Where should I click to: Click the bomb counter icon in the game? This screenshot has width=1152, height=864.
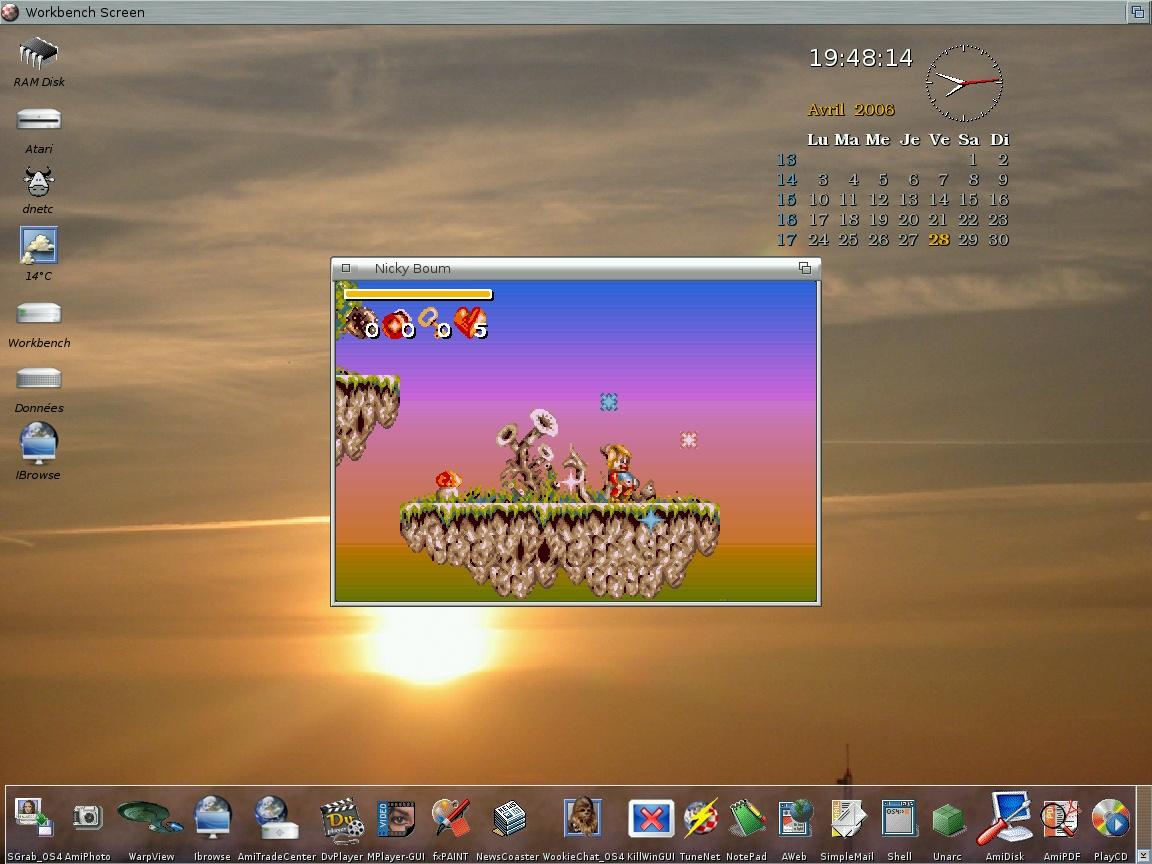(361, 323)
